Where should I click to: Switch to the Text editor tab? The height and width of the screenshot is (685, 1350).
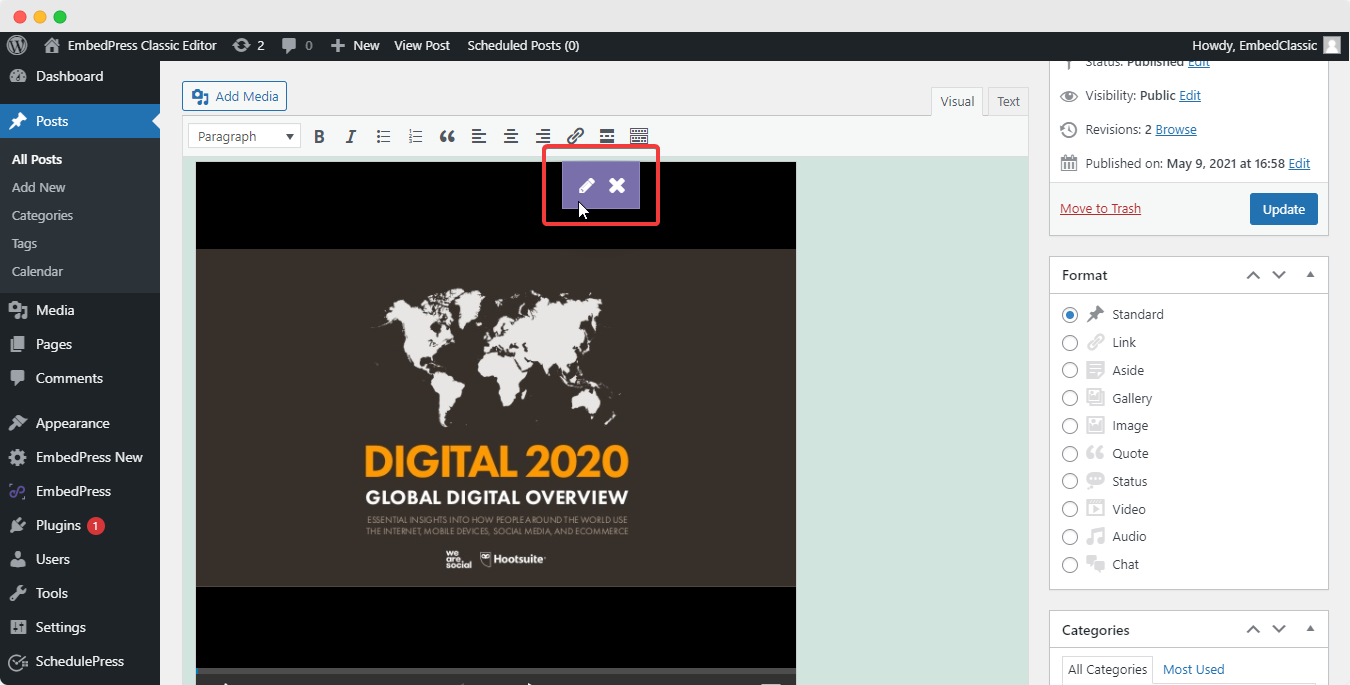1008,101
